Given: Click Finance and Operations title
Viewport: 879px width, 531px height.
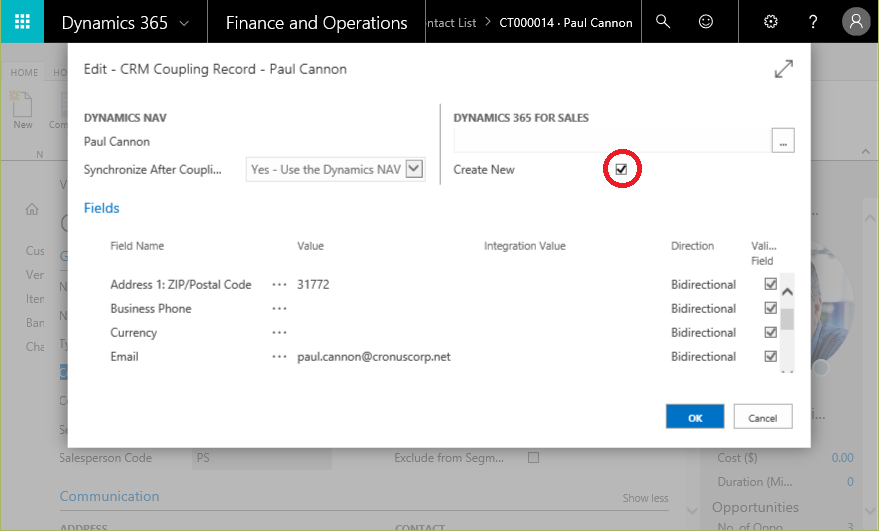Looking at the screenshot, I should (x=316, y=22).
